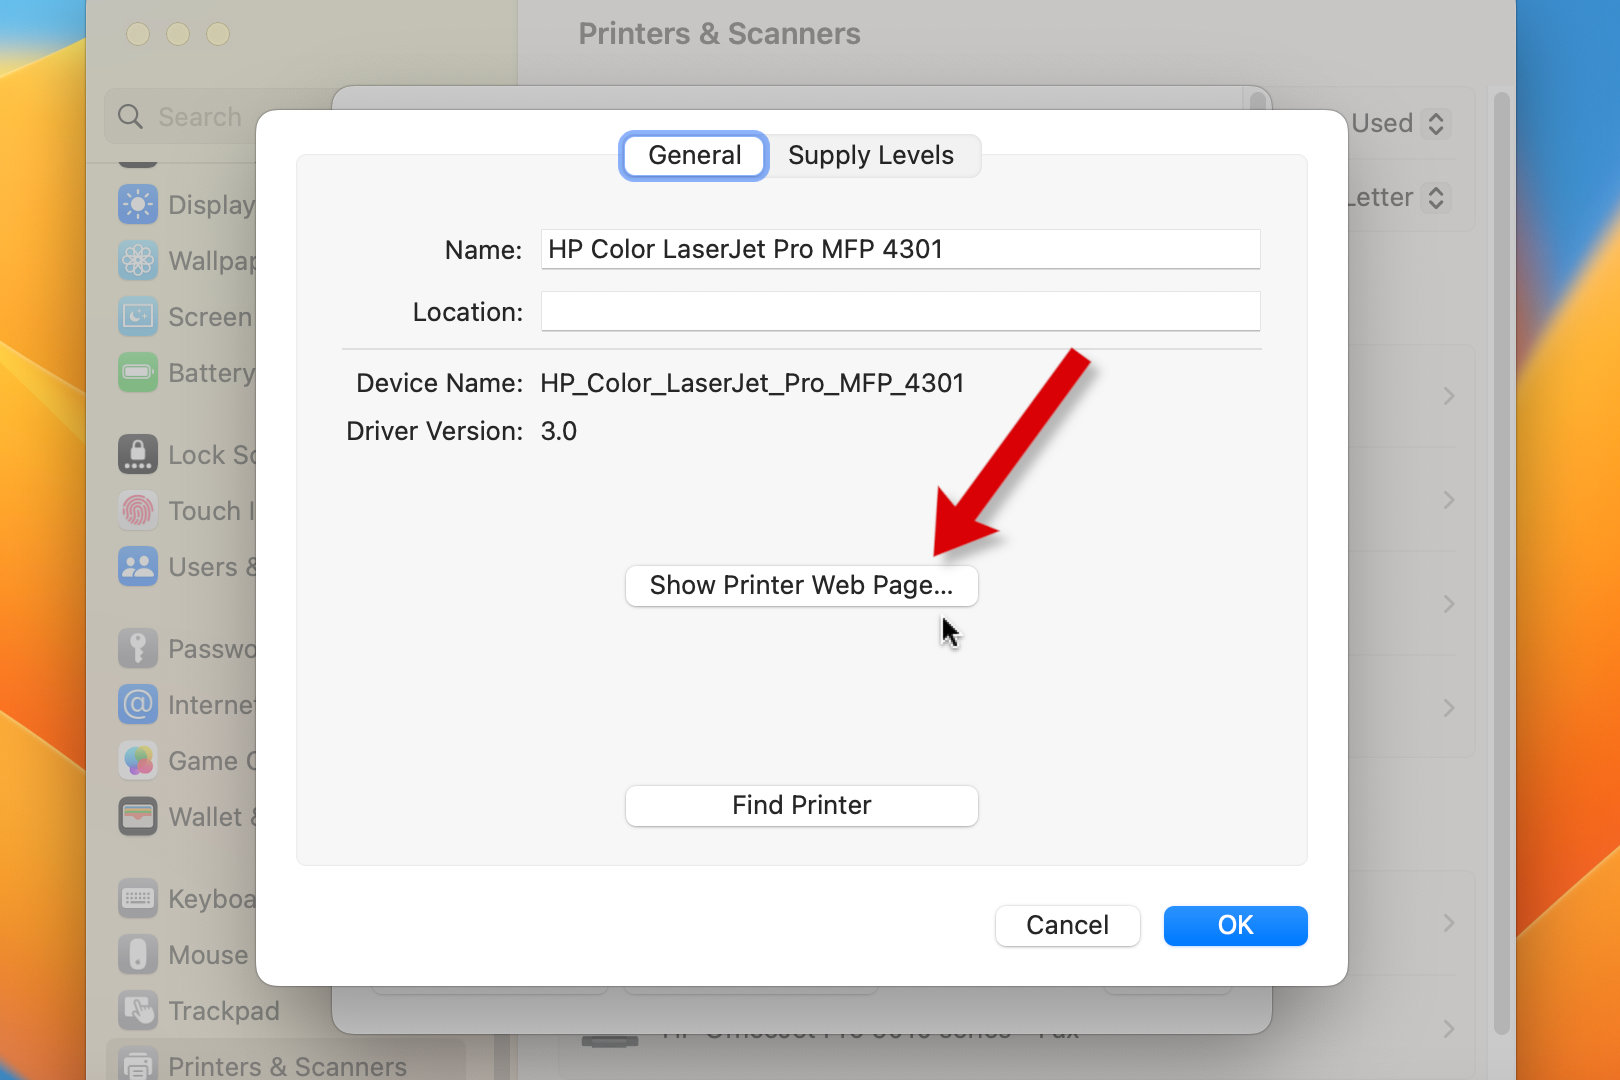The width and height of the screenshot is (1620, 1080).
Task: Open Game Center sidebar icon
Action: (x=138, y=761)
